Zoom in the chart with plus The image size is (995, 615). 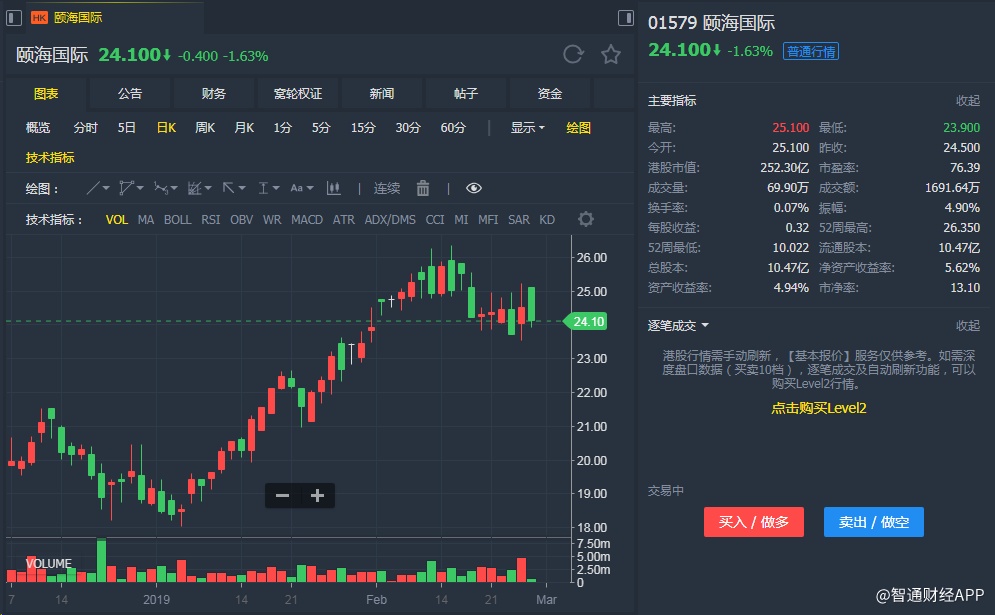(318, 495)
